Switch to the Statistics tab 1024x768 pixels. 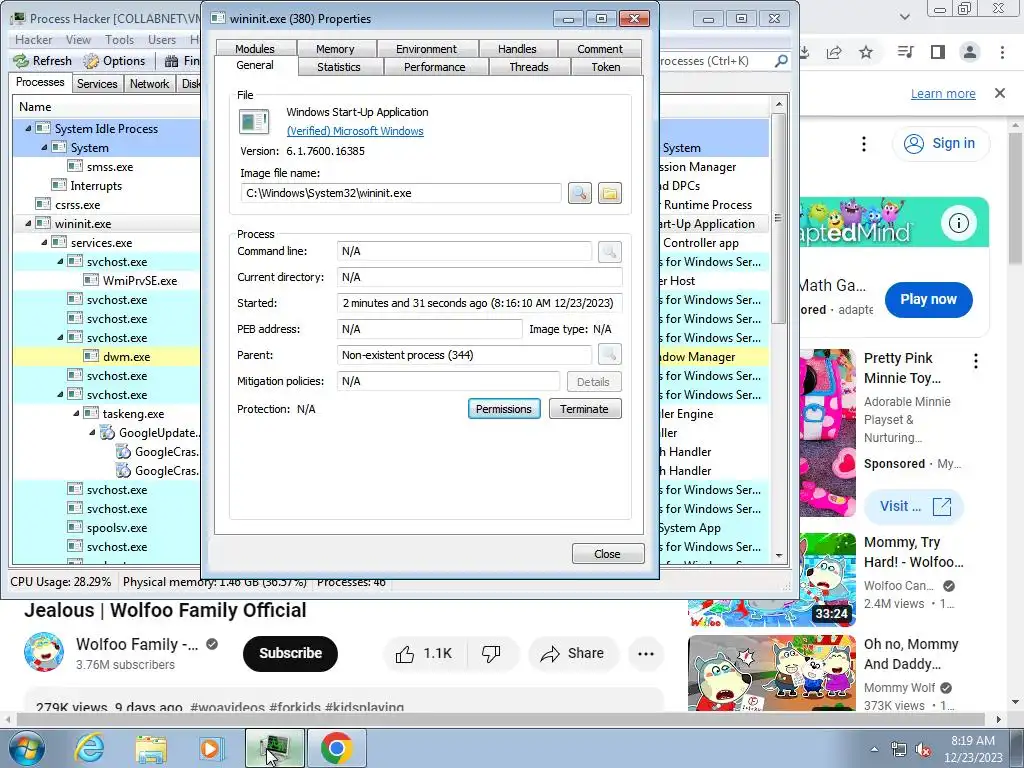tap(339, 67)
